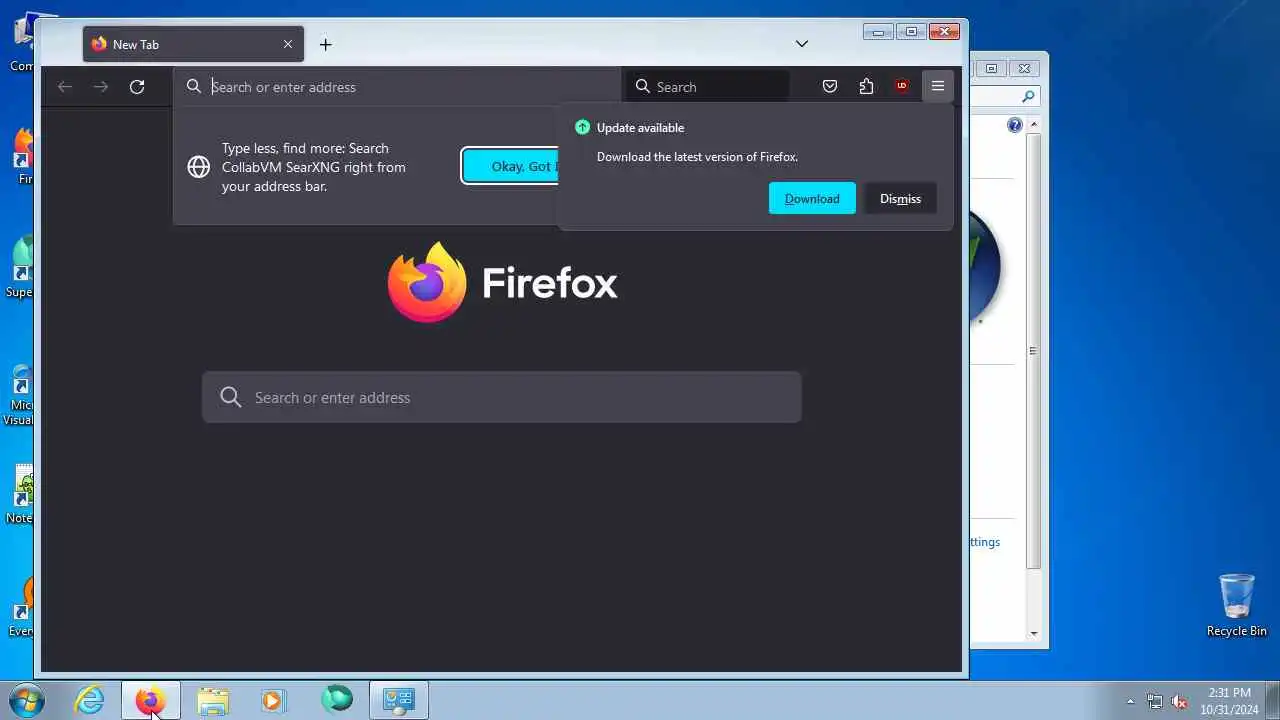1280x720 pixels.
Task: Select the New Tab tab
Action: (193, 44)
